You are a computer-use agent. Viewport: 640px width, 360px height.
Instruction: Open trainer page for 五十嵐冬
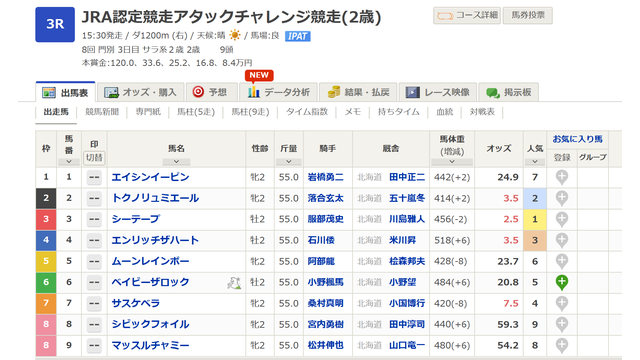407,198
